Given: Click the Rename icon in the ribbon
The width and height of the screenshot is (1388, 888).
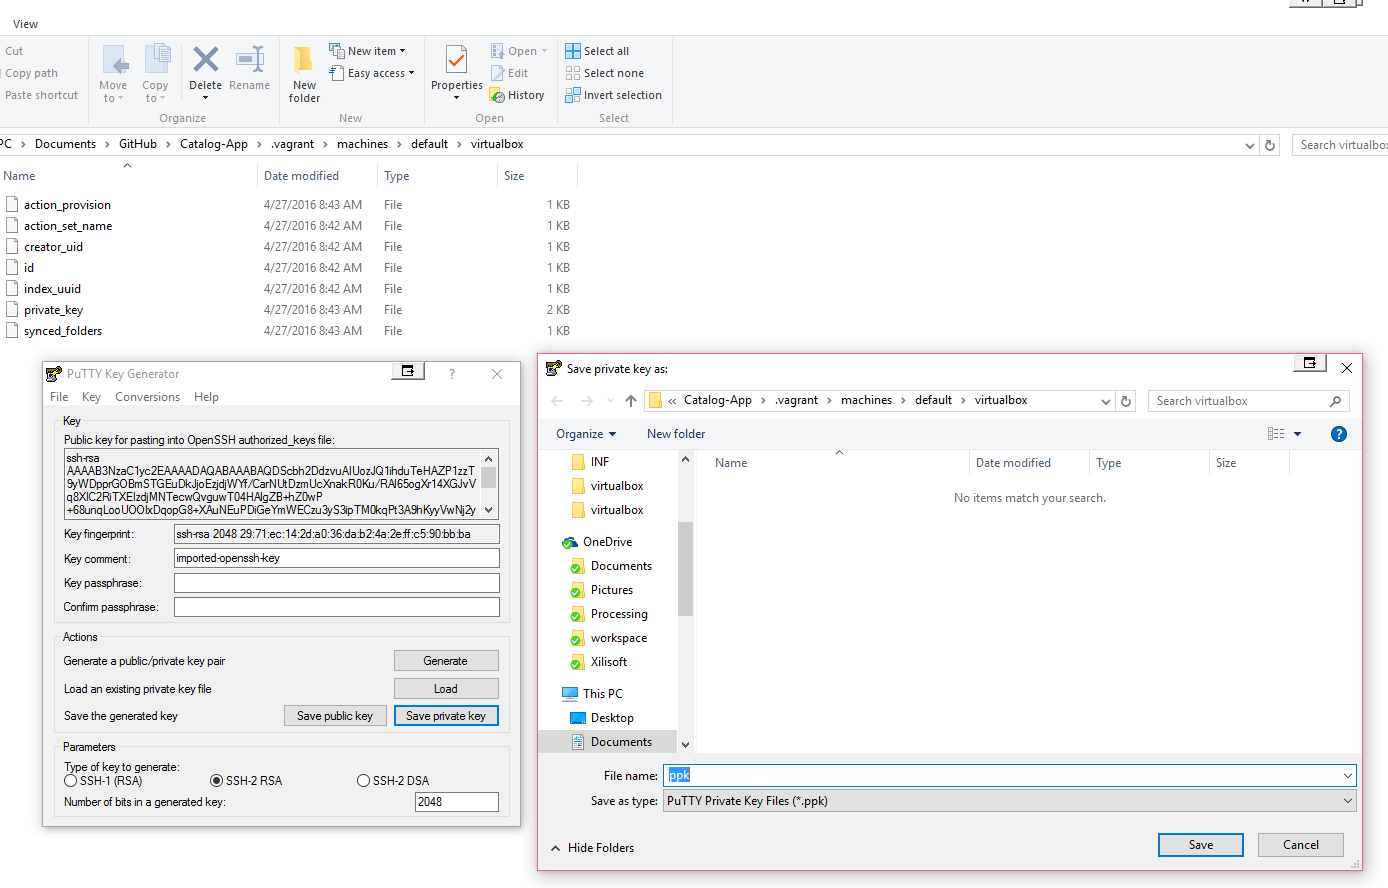Looking at the screenshot, I should (x=249, y=60).
